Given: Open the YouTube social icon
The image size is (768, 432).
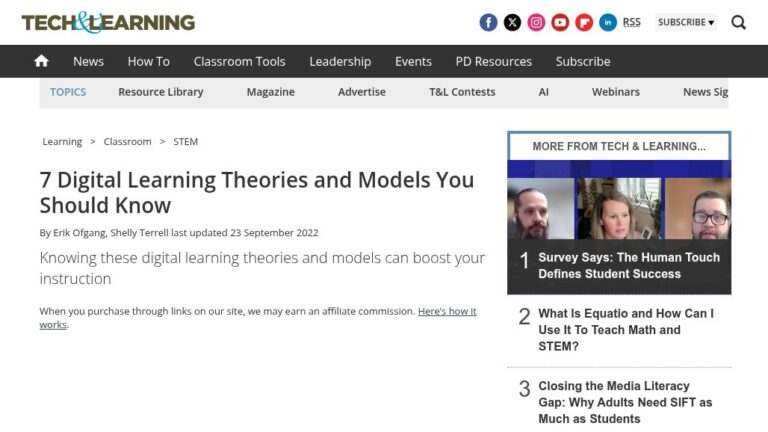Looking at the screenshot, I should (560, 23).
